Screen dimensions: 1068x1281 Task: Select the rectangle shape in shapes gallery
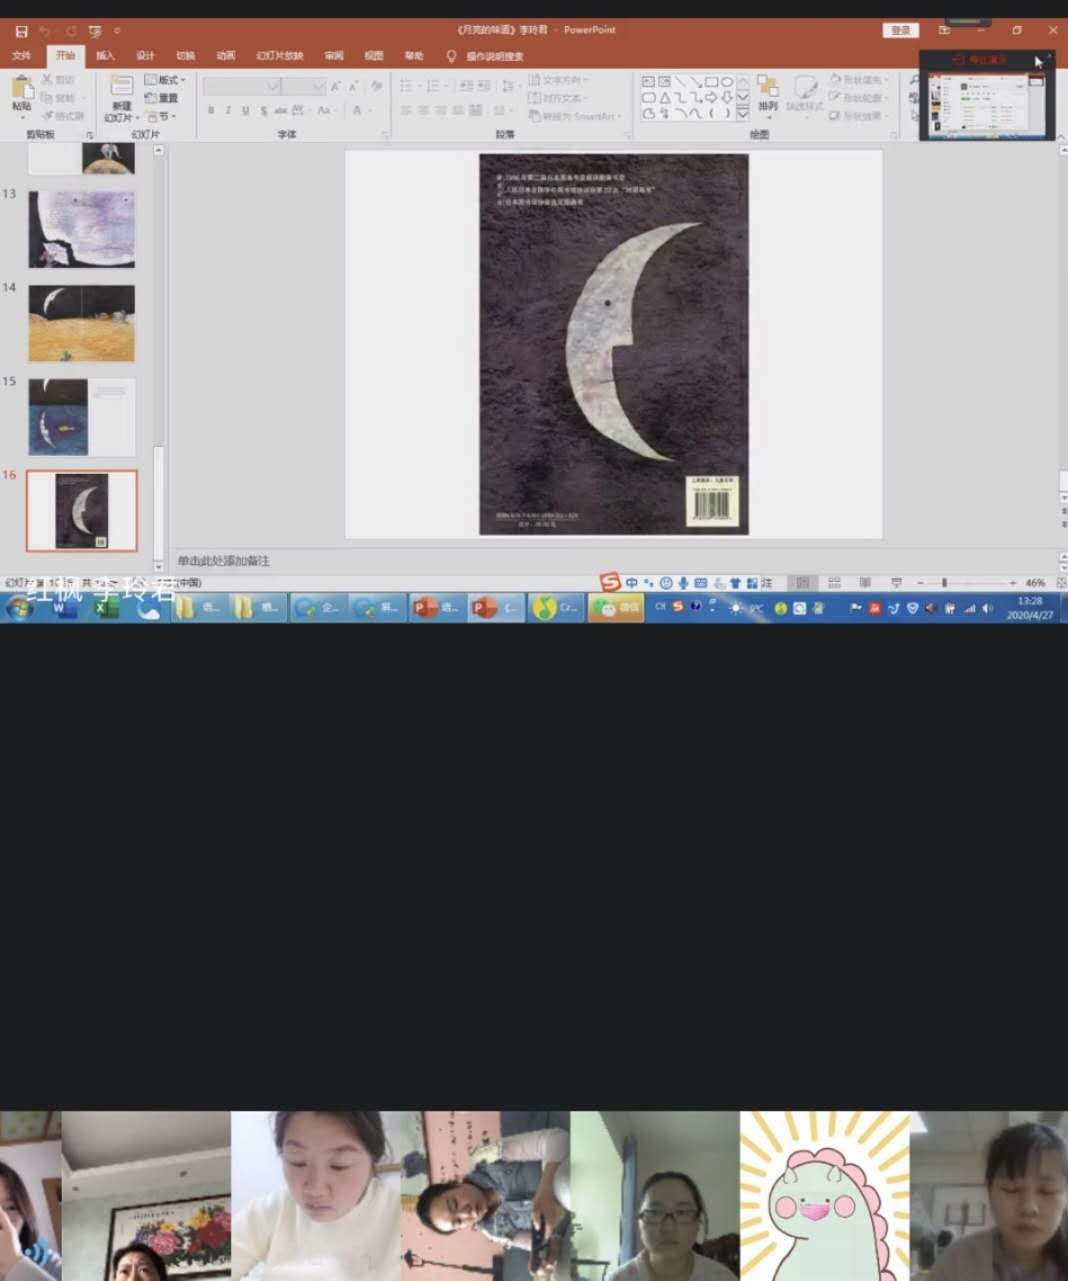click(711, 82)
